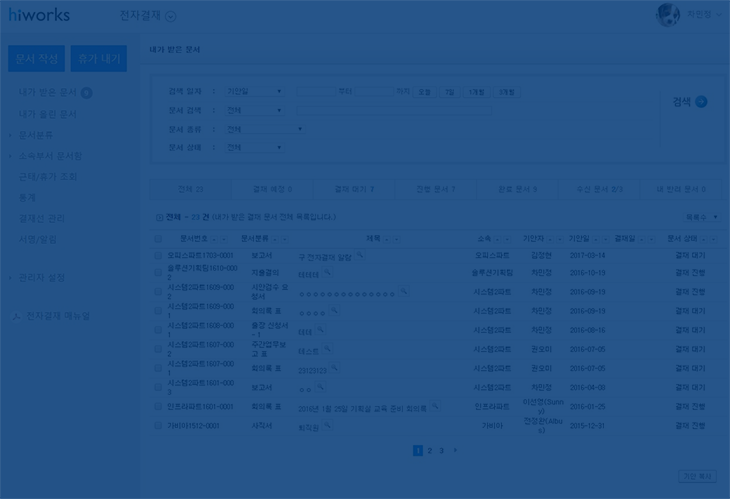Image resolution: width=730 pixels, height=499 pixels.
Task: Click the 검색 search arrow icon
Action: [x=701, y=102]
